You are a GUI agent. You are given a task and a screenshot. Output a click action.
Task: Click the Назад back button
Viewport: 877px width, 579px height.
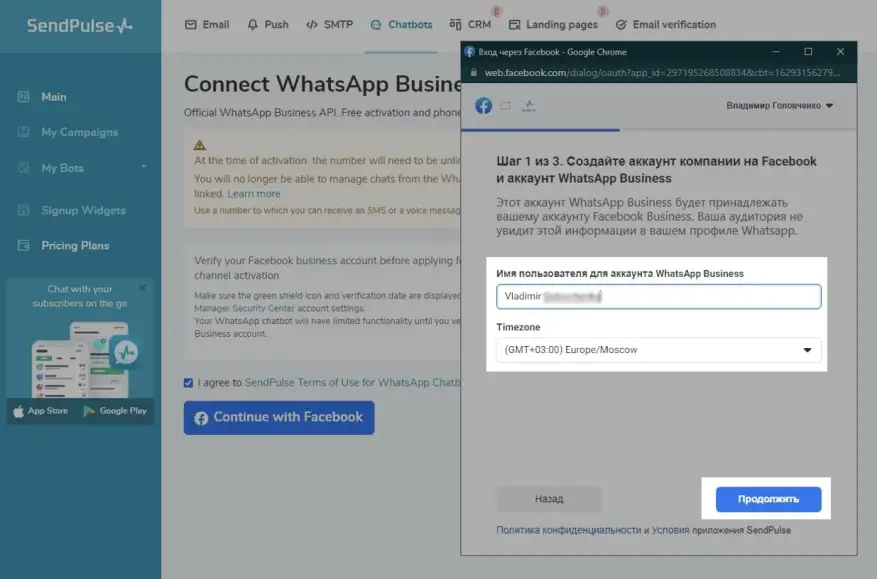(x=549, y=498)
